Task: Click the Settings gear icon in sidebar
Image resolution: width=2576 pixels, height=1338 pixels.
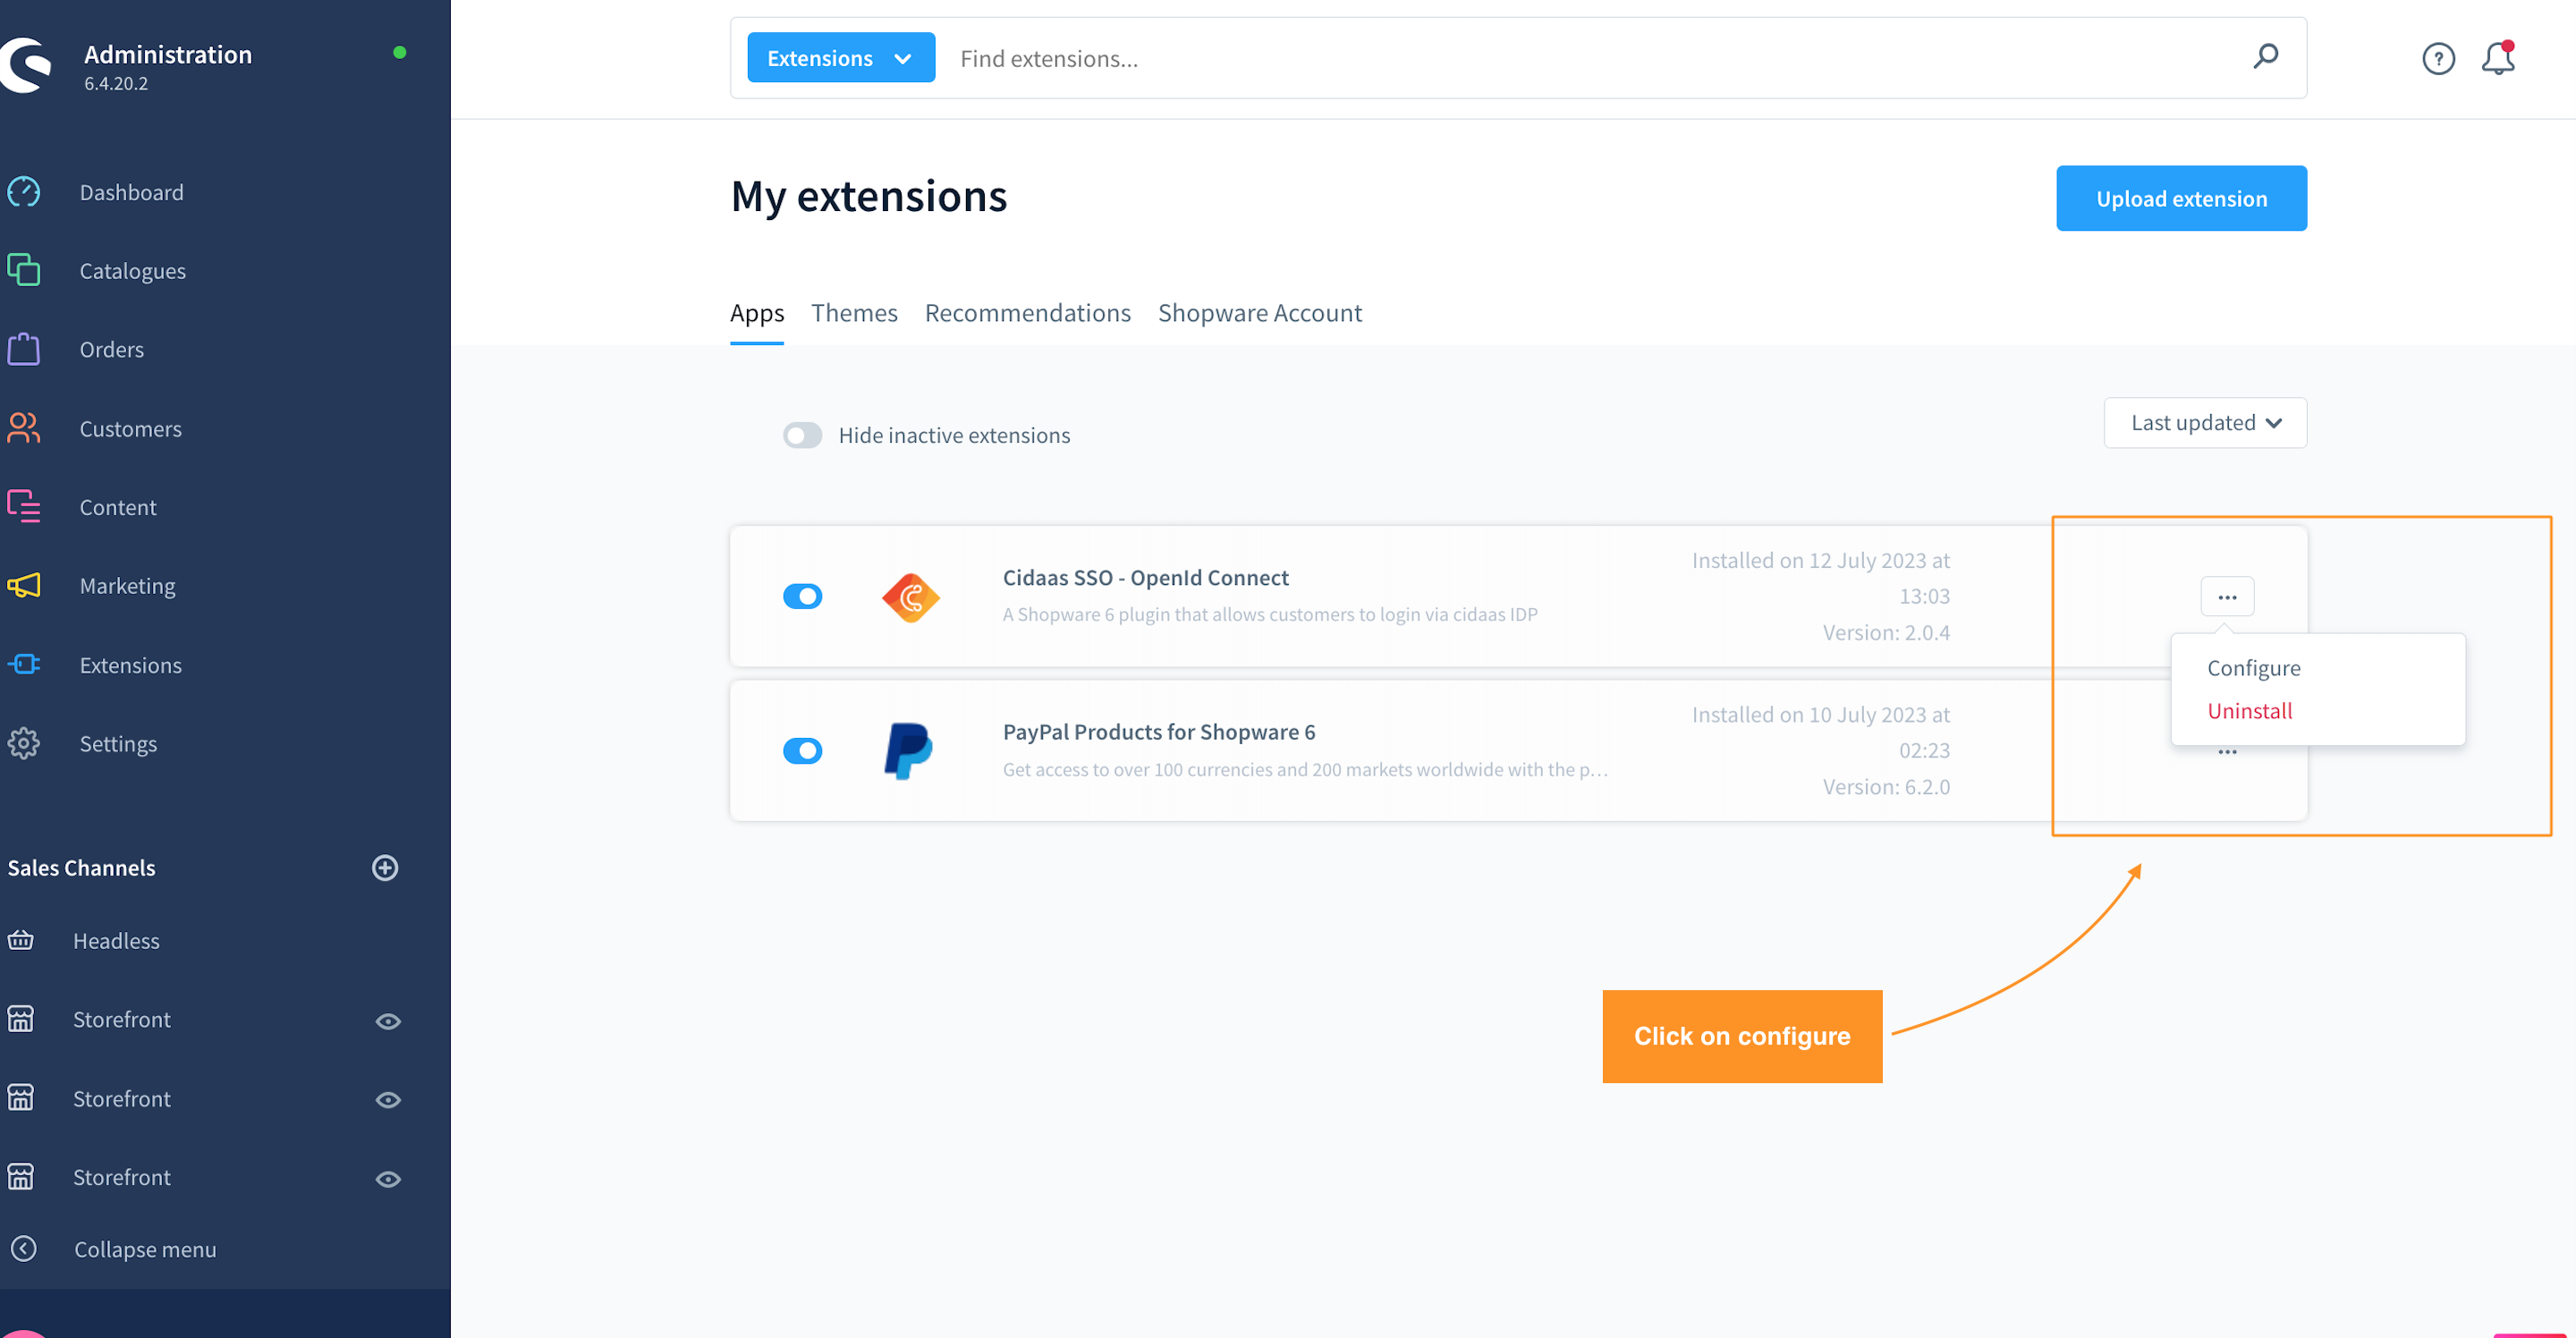Action: (x=26, y=741)
